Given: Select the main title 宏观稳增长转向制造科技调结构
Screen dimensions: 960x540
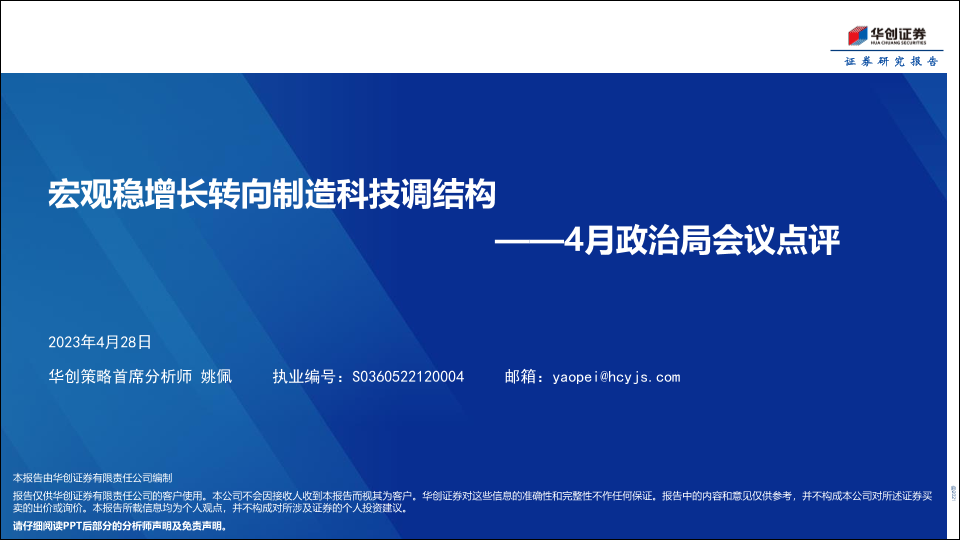Looking at the screenshot, I should pos(272,194).
